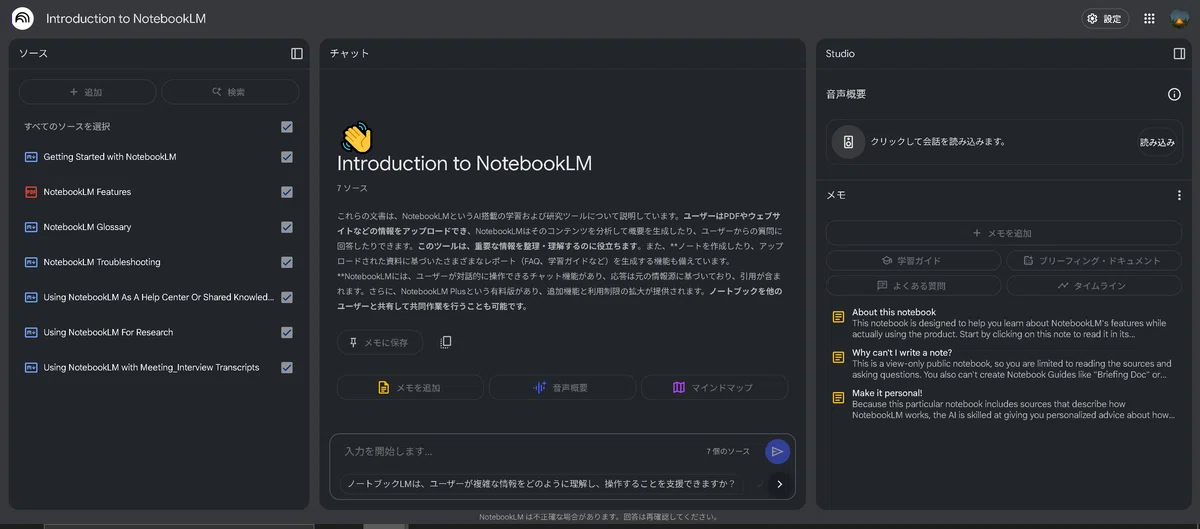1200x529 pixels.
Task: Collapse the ソース panel
Action: coord(297,54)
